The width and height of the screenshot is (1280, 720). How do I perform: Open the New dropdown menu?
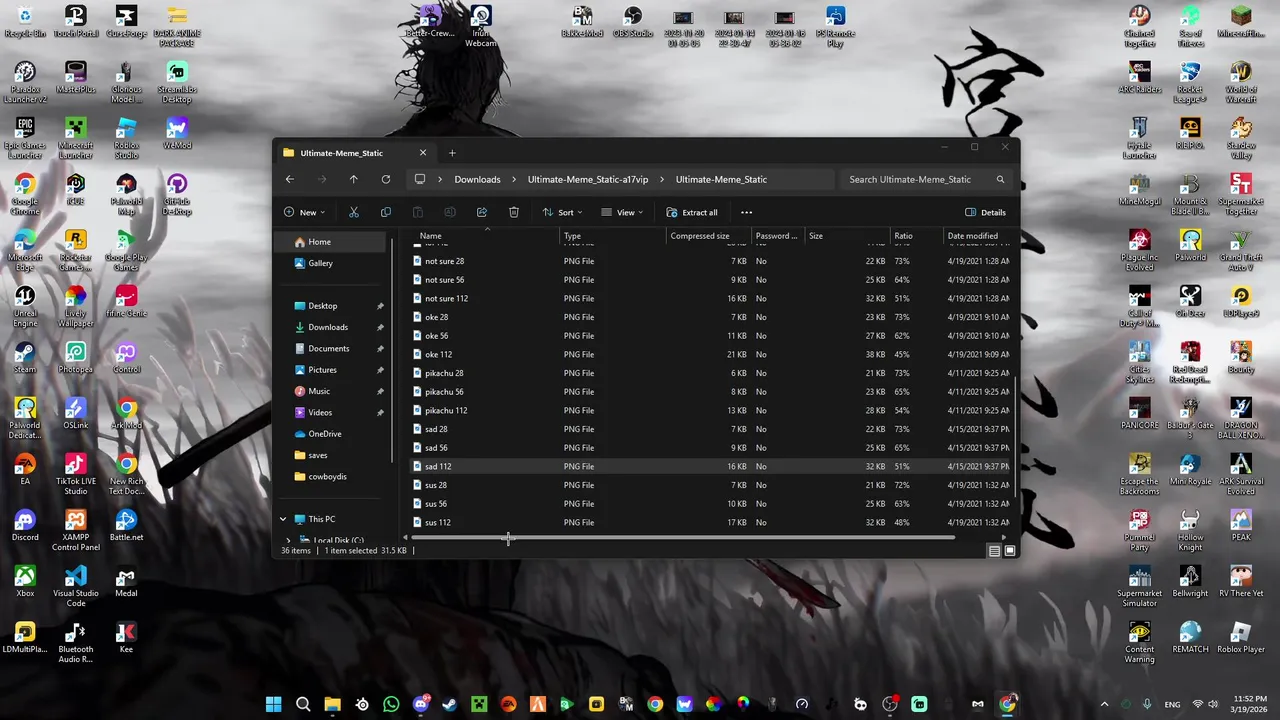coord(306,212)
